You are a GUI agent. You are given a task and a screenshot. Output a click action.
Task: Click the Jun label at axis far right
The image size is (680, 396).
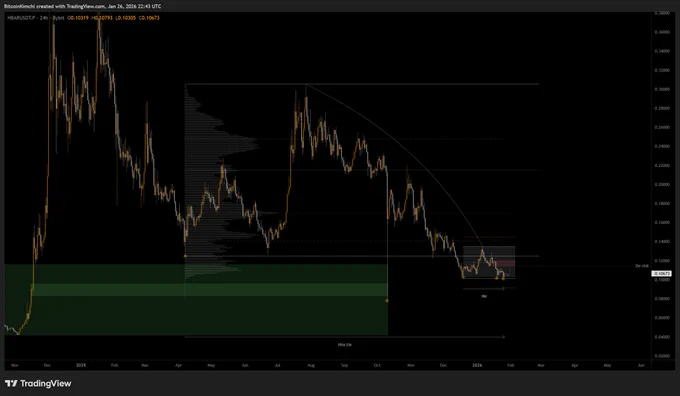point(641,365)
